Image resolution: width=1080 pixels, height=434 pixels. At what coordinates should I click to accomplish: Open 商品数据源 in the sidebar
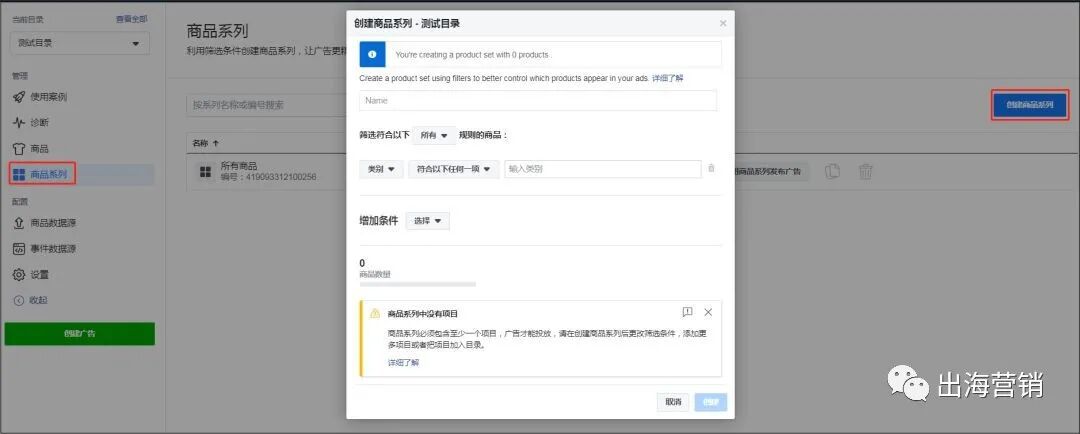tap(45, 223)
